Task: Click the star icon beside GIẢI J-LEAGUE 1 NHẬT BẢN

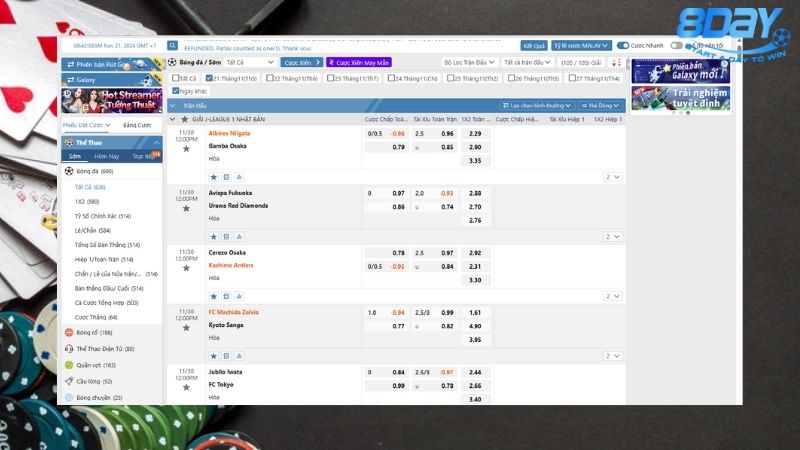Action: pos(185,119)
